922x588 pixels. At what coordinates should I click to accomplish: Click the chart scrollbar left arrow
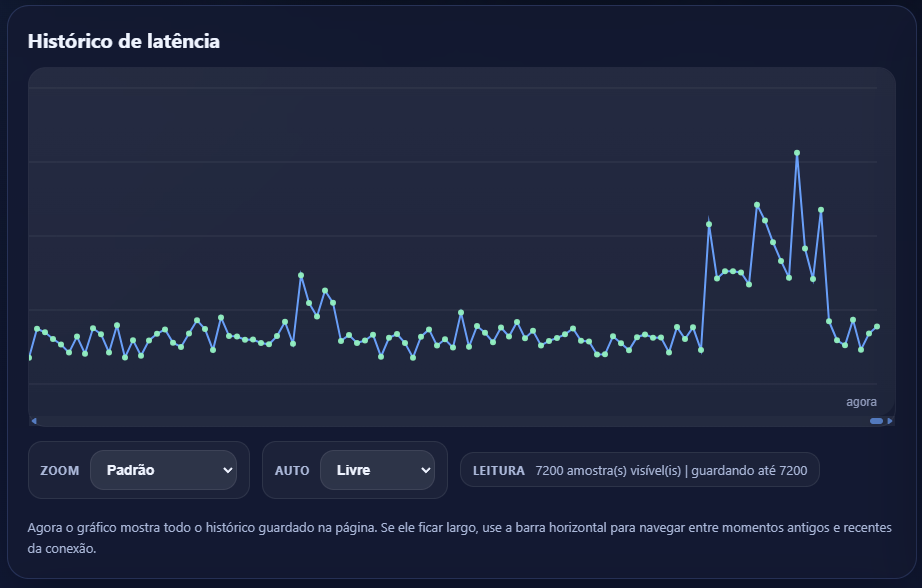[34, 421]
